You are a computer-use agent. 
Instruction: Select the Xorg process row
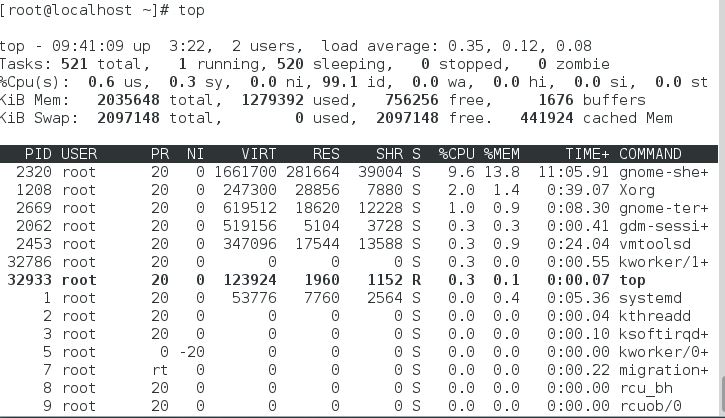(359, 190)
